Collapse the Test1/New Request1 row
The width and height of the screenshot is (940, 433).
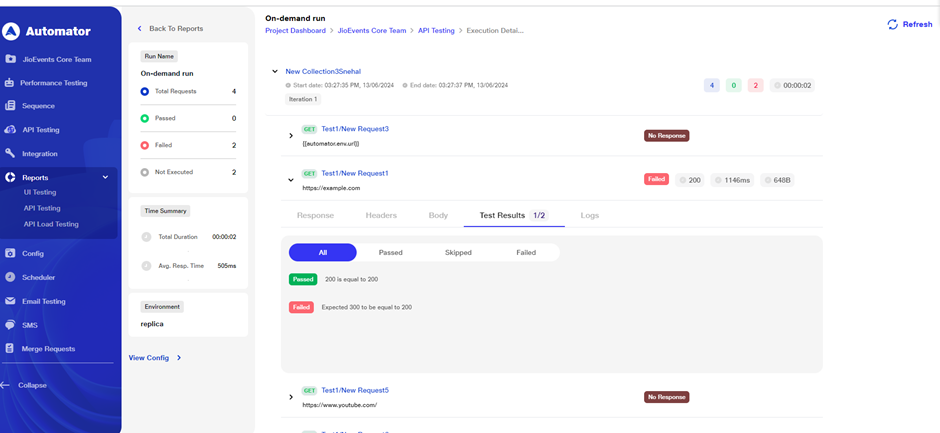pos(291,179)
